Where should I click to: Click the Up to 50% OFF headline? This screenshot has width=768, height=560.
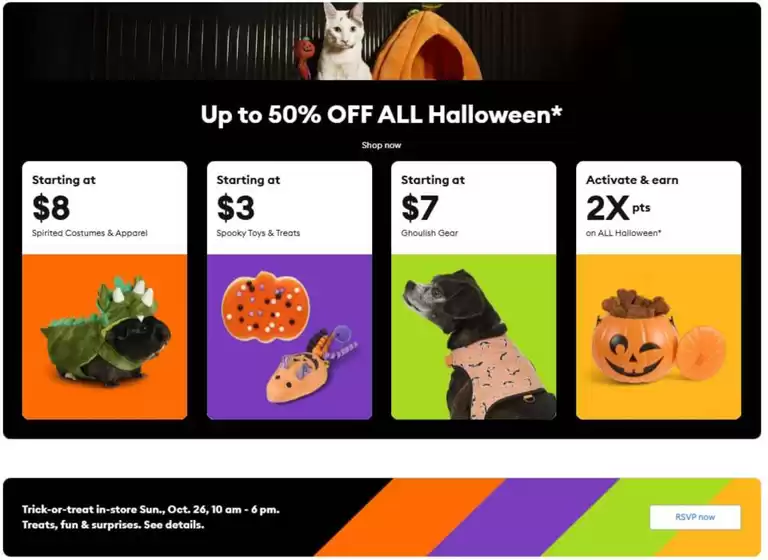[381, 115]
